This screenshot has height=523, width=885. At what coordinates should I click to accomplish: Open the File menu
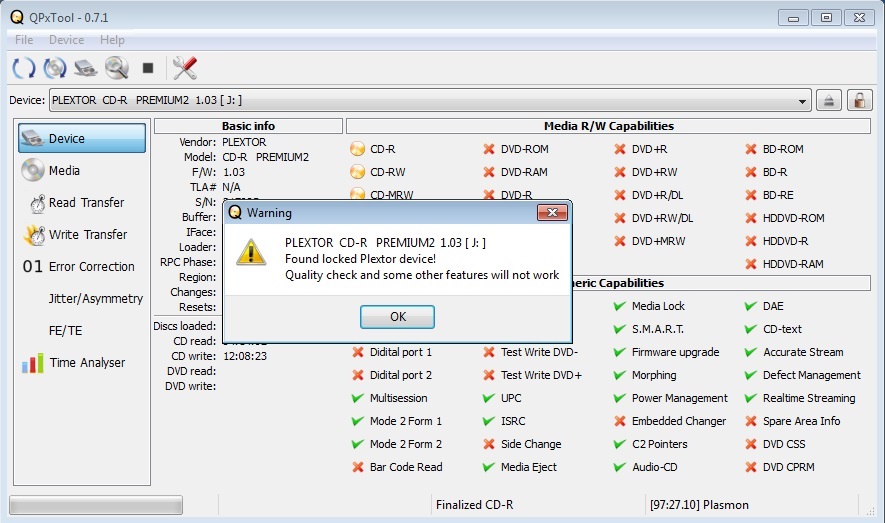(24, 40)
